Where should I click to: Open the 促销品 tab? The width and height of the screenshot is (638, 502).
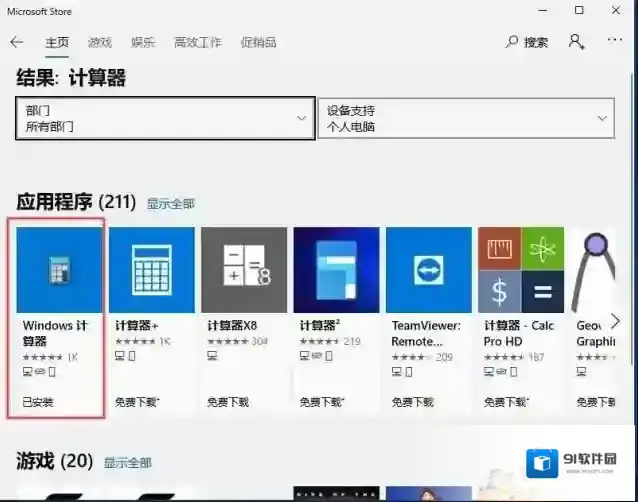(258, 43)
